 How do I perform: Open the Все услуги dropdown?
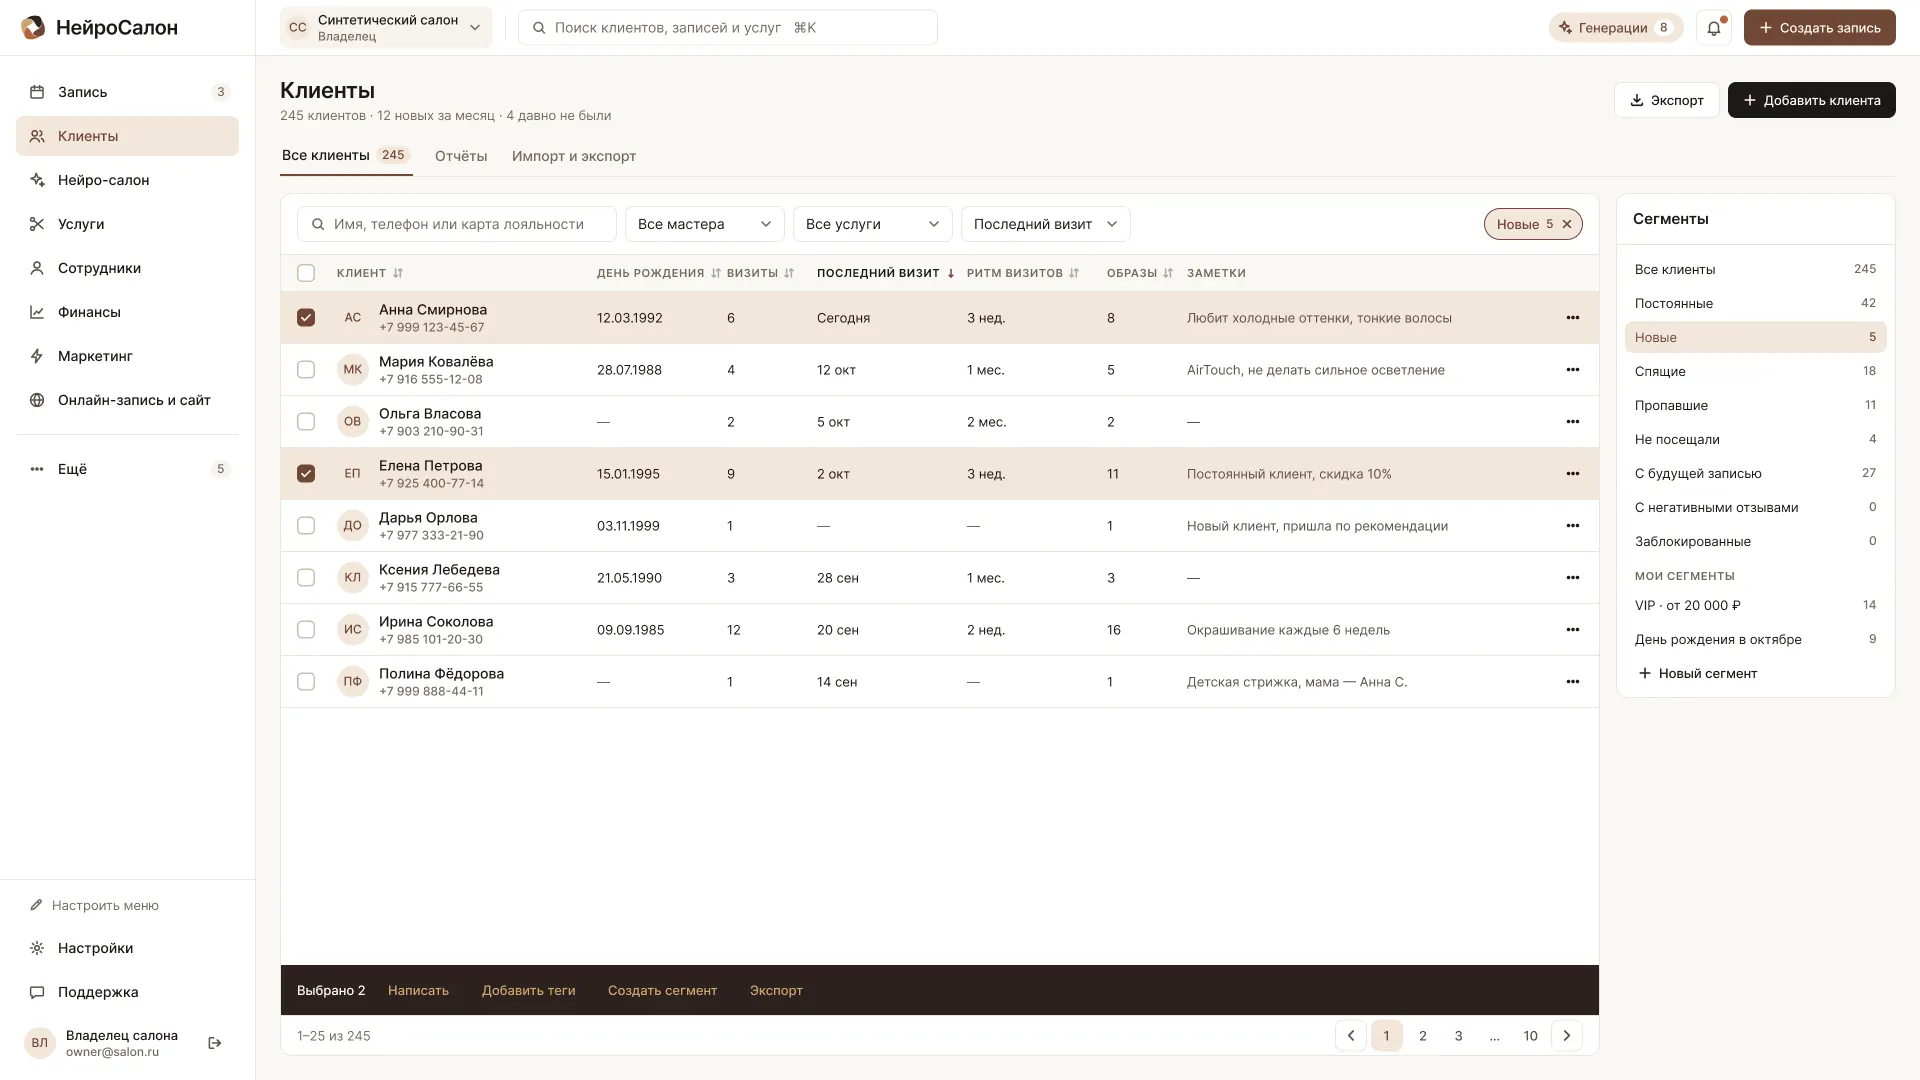click(x=873, y=224)
